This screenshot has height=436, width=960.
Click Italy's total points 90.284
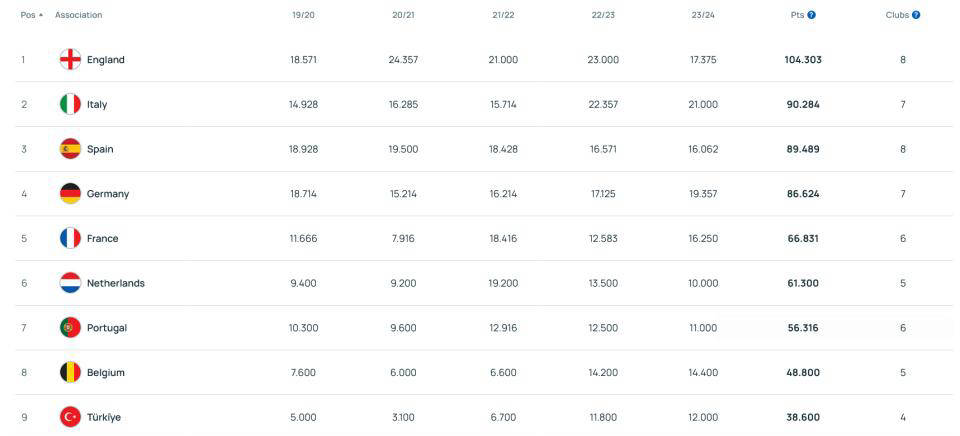click(x=803, y=104)
